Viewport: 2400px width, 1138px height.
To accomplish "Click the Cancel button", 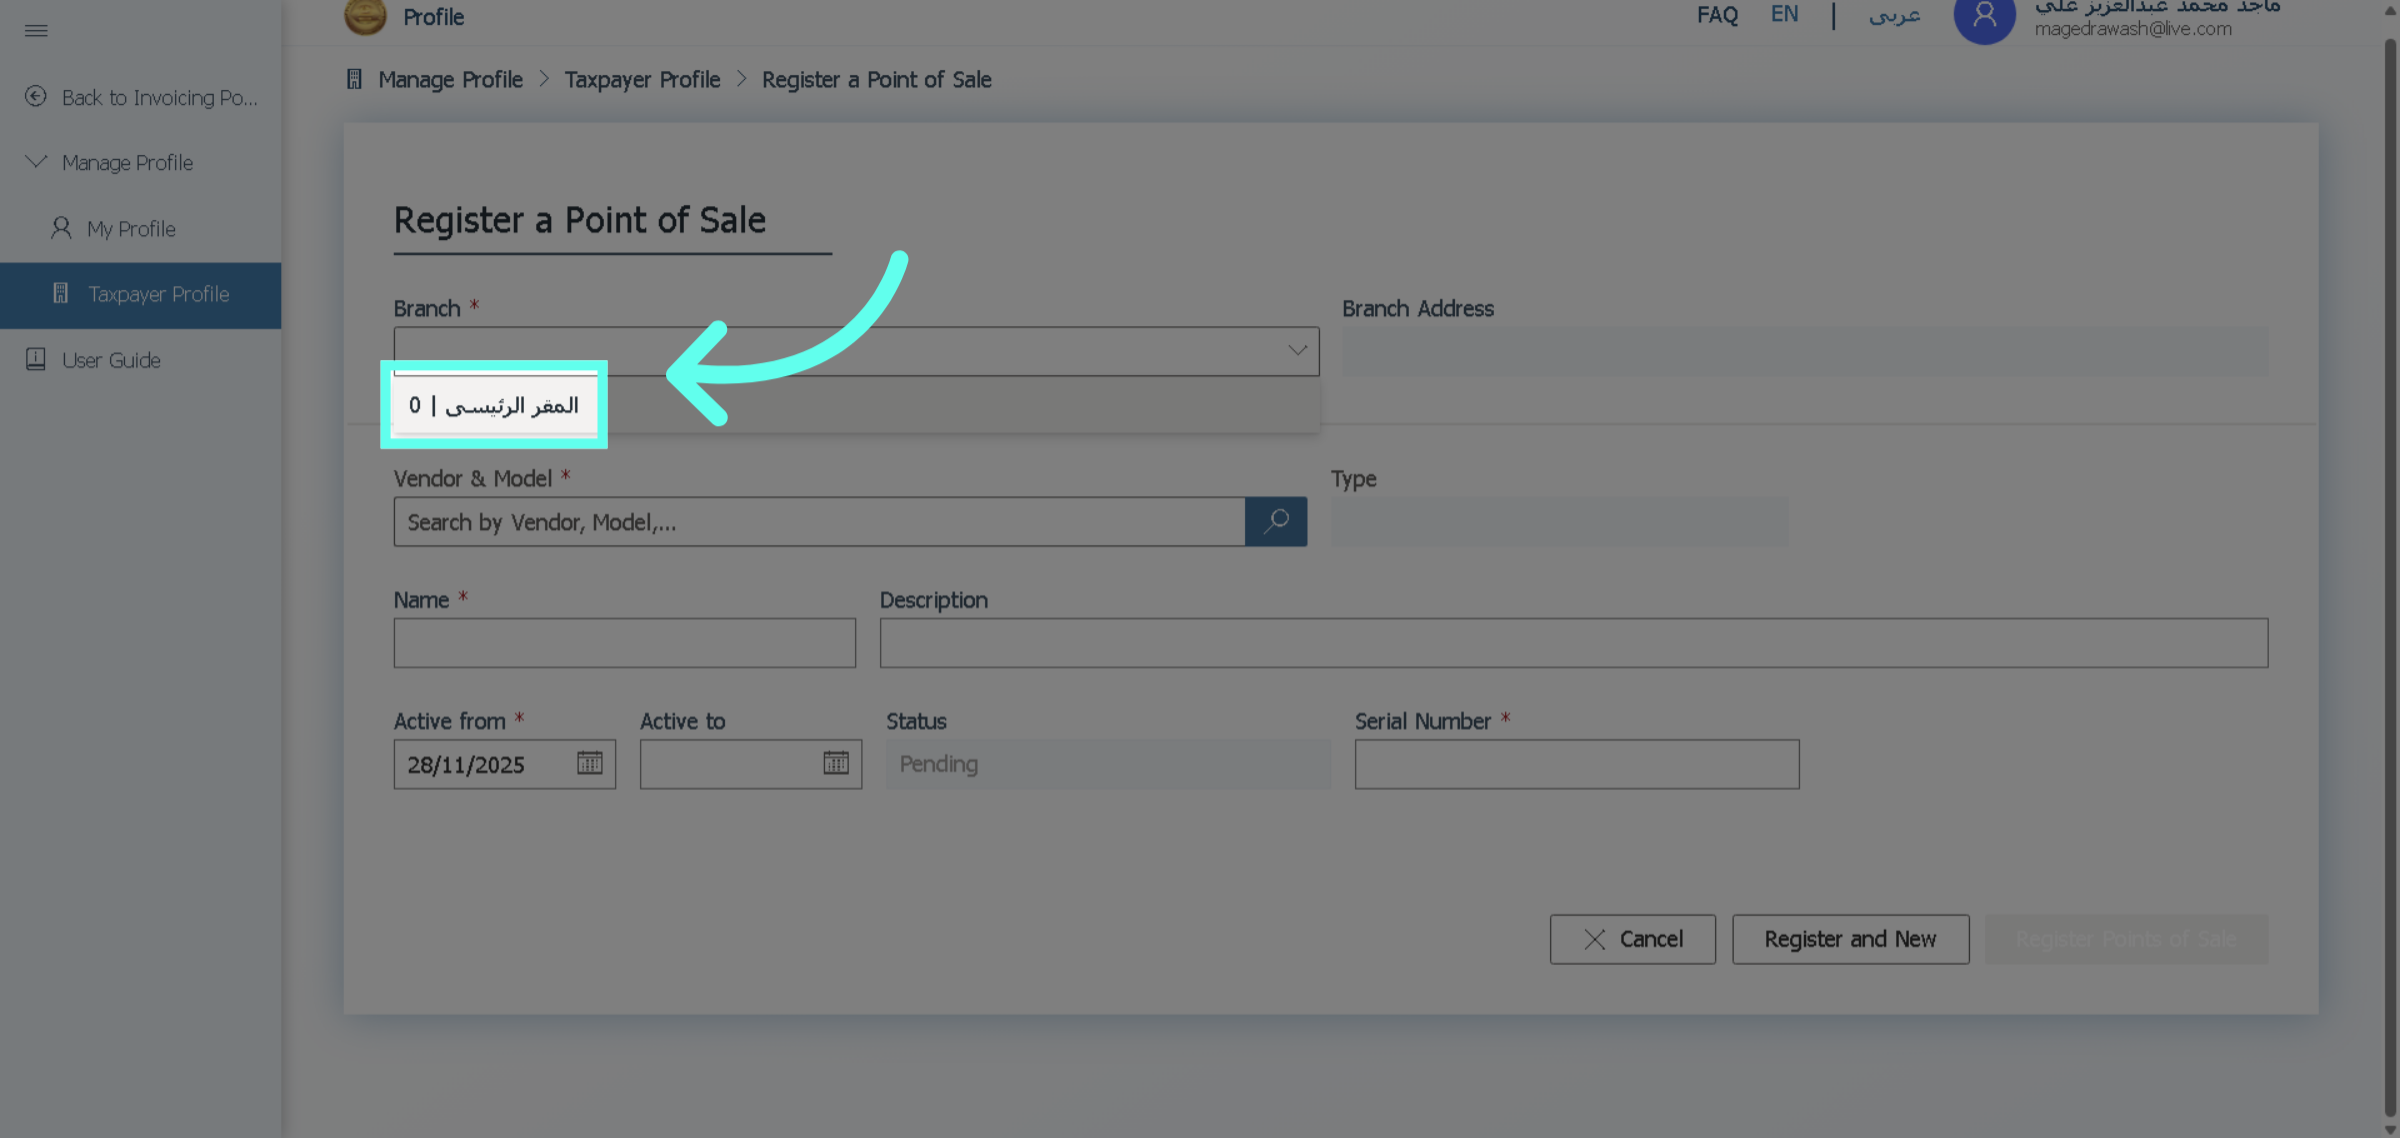I will (1632, 939).
